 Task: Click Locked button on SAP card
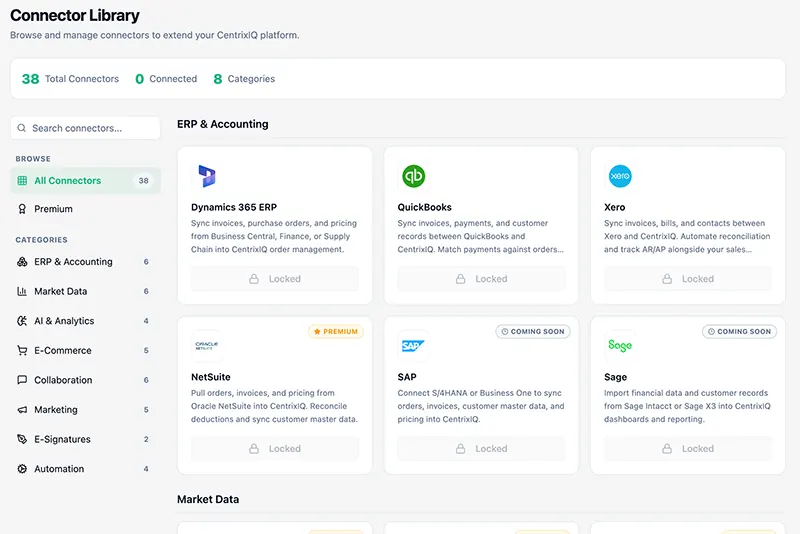point(481,449)
